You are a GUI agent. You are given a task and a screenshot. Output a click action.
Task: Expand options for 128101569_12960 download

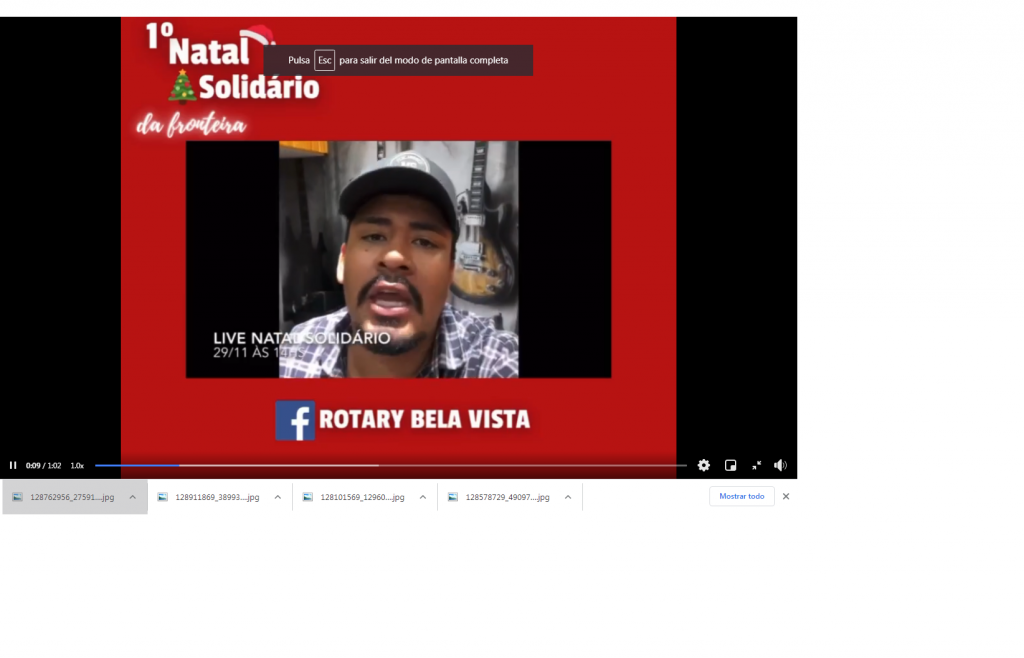[422, 497]
